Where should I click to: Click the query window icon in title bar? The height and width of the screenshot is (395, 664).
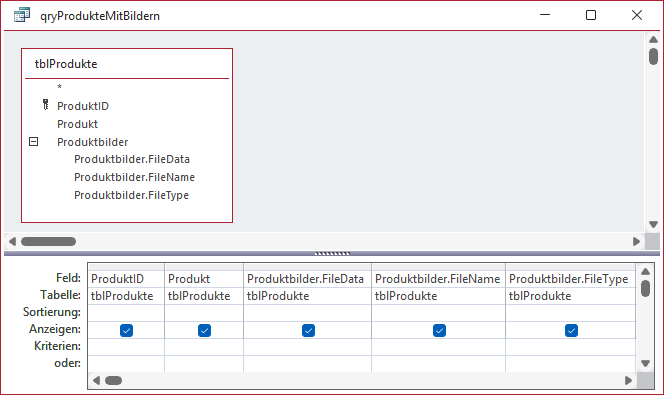point(22,15)
